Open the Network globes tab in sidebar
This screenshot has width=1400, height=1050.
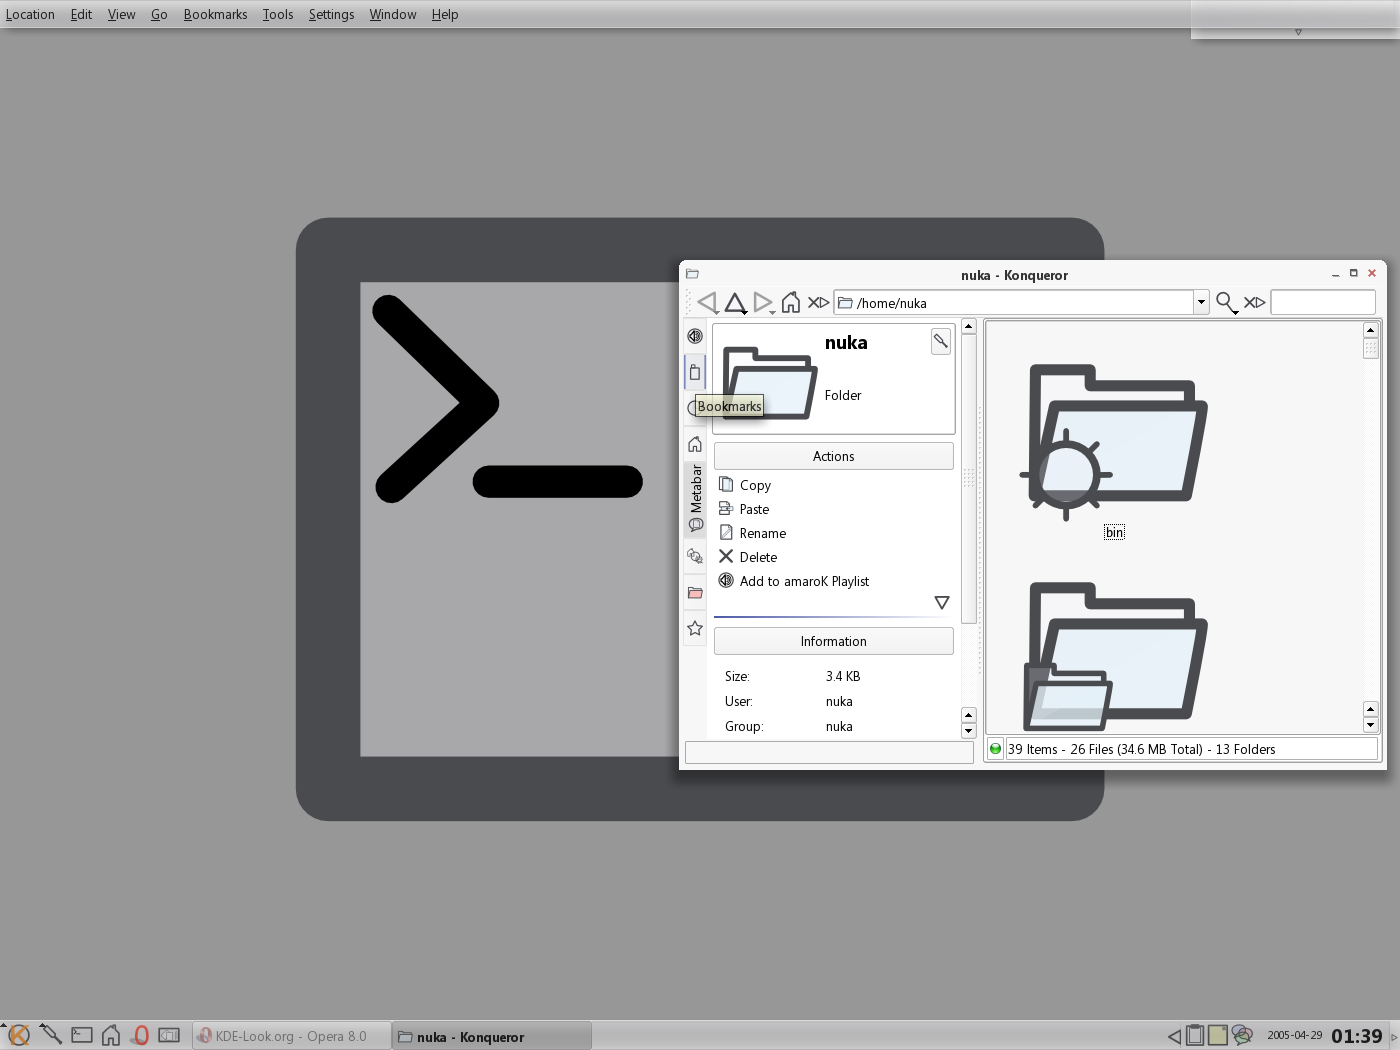point(695,556)
